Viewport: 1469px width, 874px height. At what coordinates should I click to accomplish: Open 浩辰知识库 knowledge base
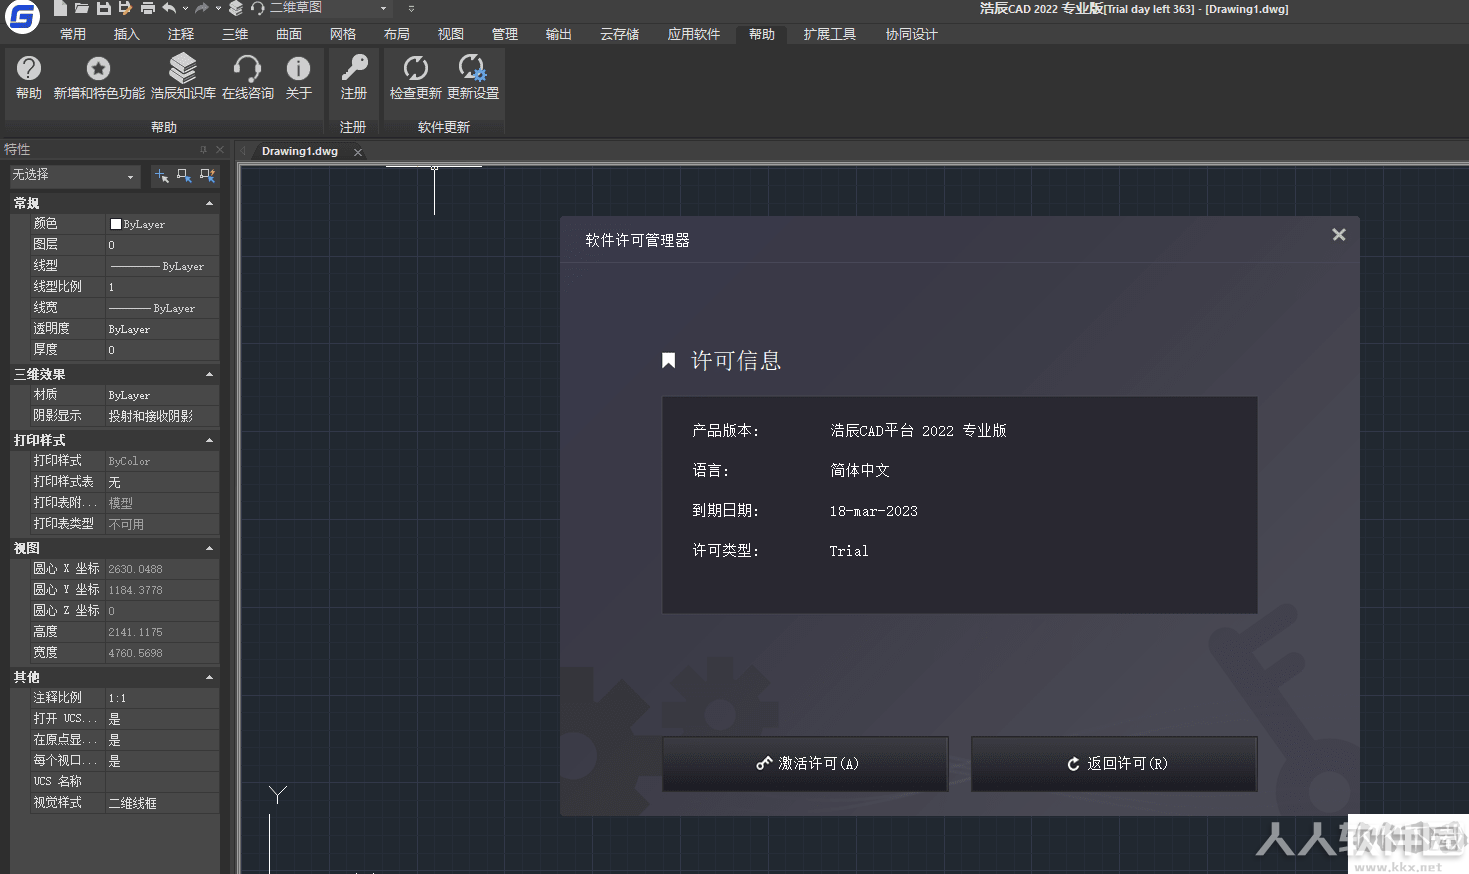point(183,77)
